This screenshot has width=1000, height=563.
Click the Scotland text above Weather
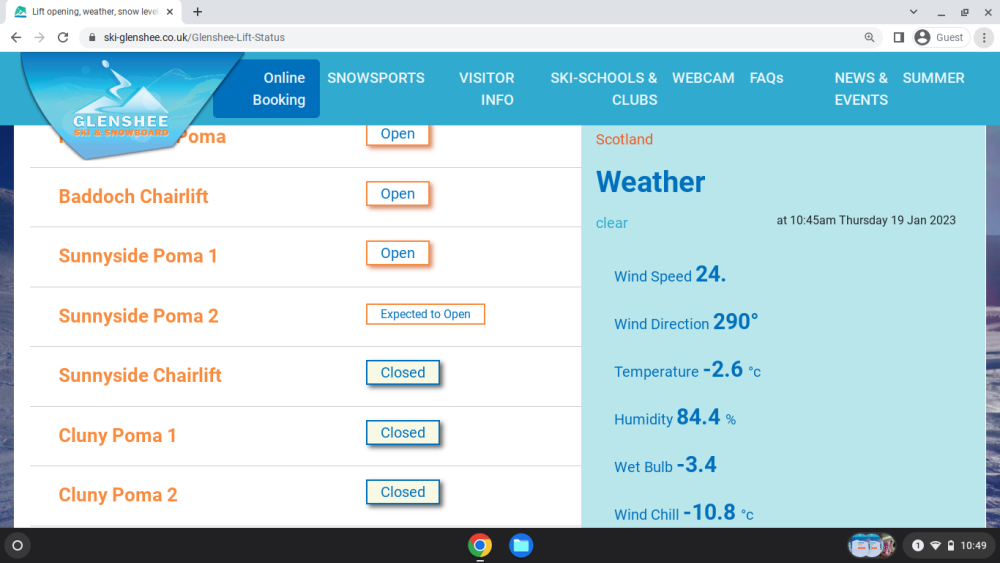coord(624,139)
